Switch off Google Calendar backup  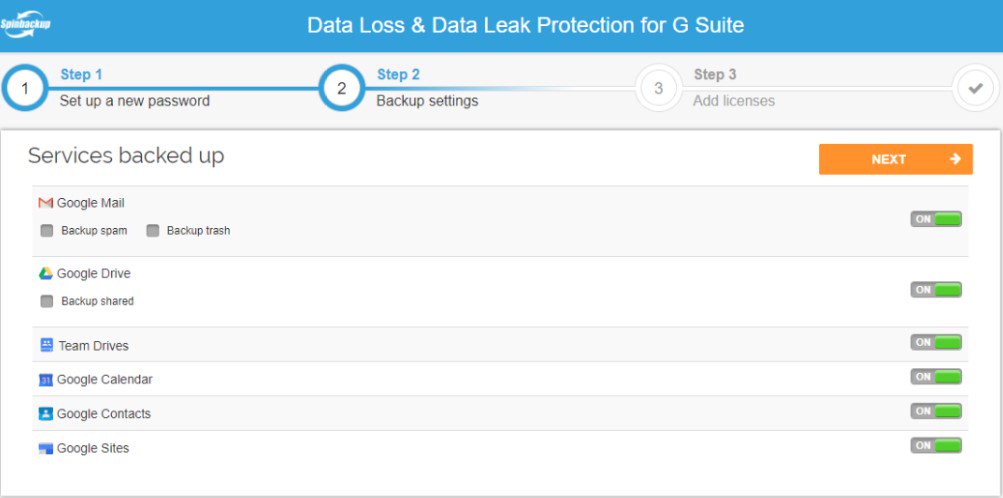tap(936, 377)
